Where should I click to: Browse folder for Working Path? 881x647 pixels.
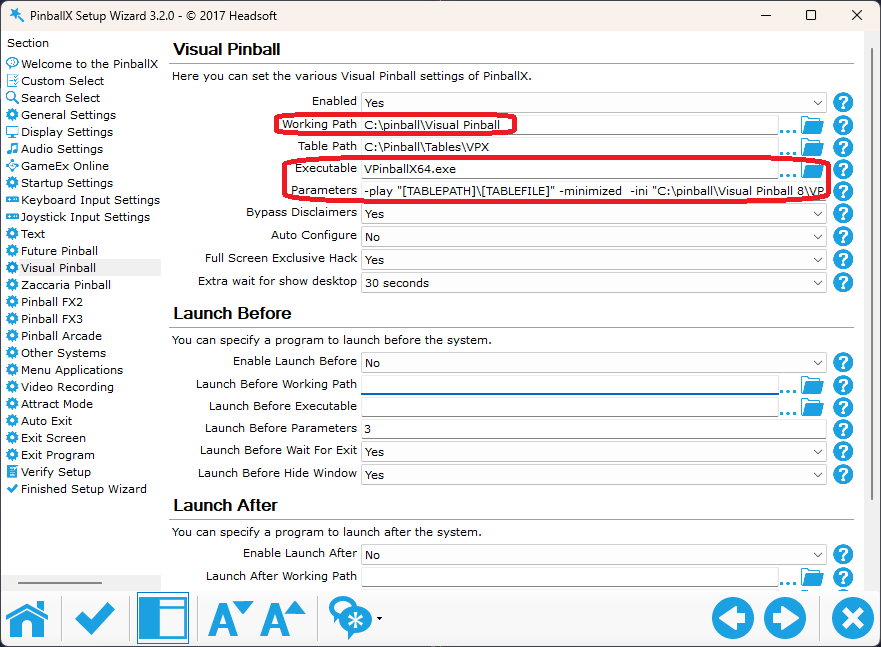tap(812, 125)
